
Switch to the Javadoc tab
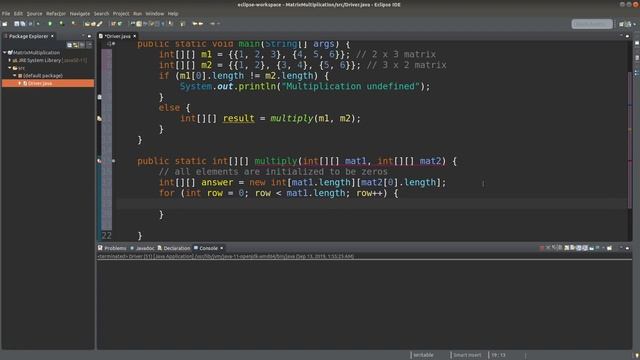point(142,248)
